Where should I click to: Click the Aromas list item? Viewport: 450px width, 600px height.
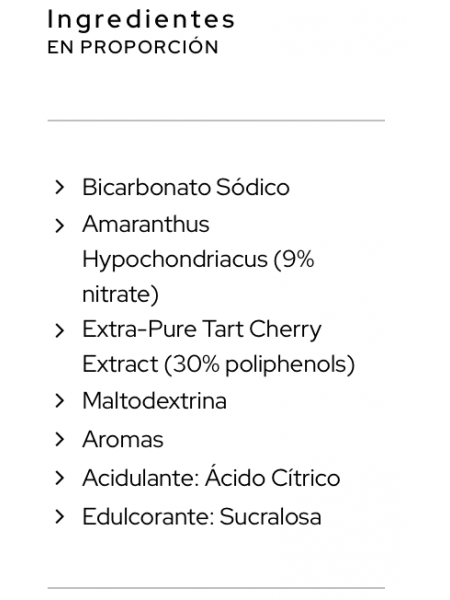click(x=123, y=439)
